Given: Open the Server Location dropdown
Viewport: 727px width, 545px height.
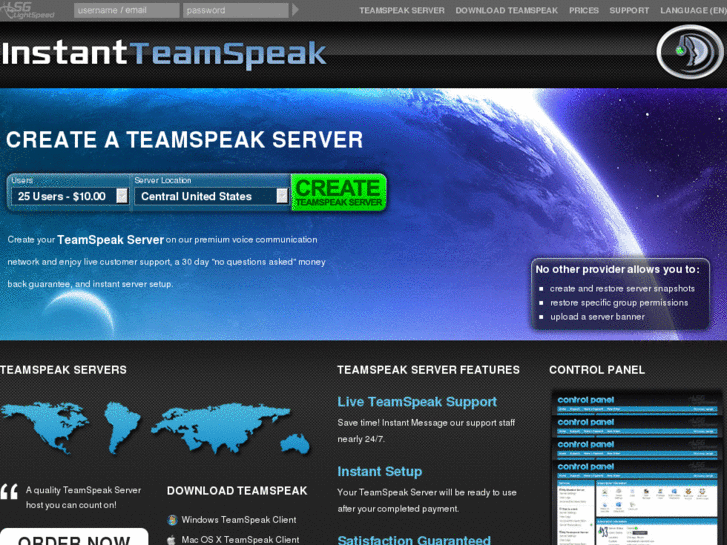Looking at the screenshot, I should pyautogui.click(x=211, y=196).
